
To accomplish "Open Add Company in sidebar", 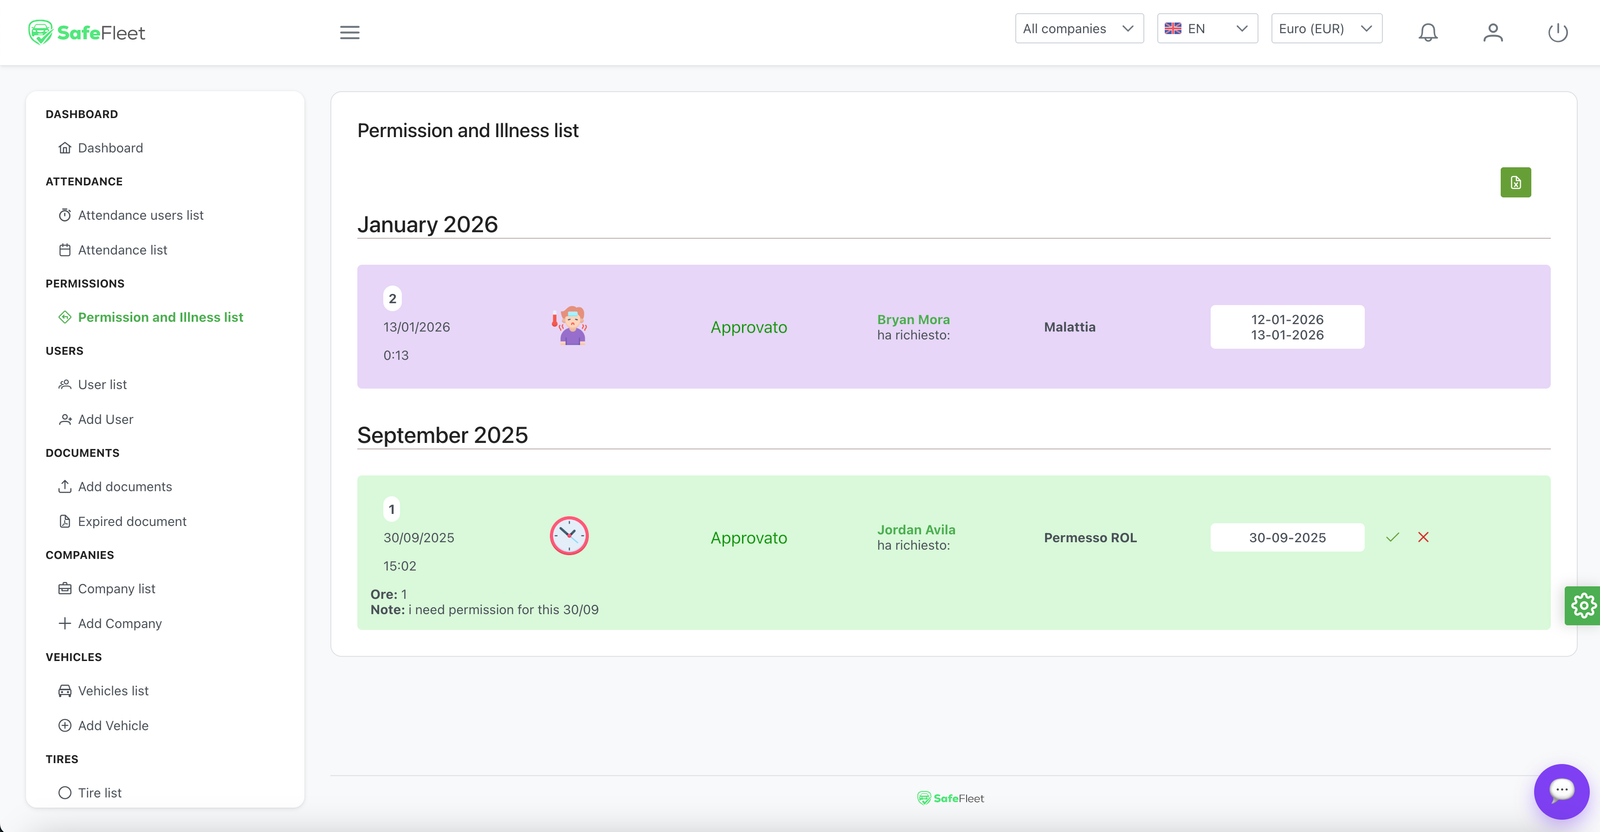I will point(119,624).
